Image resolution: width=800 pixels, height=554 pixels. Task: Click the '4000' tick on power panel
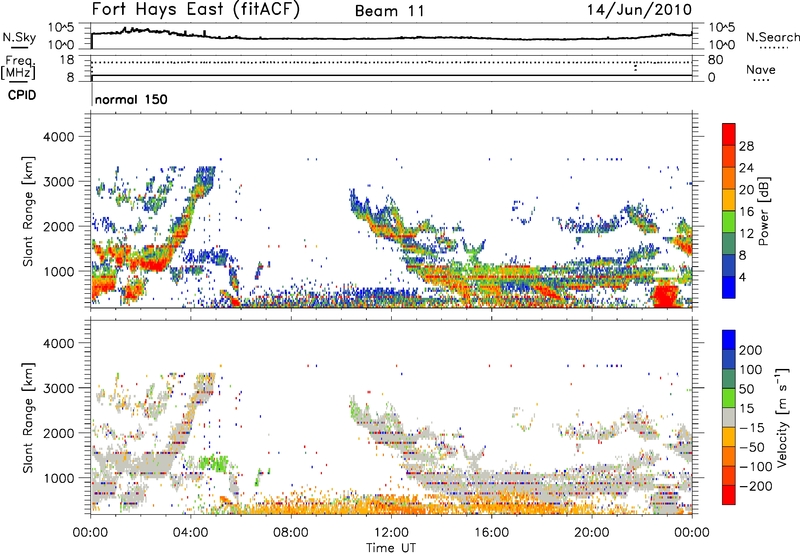[59, 137]
